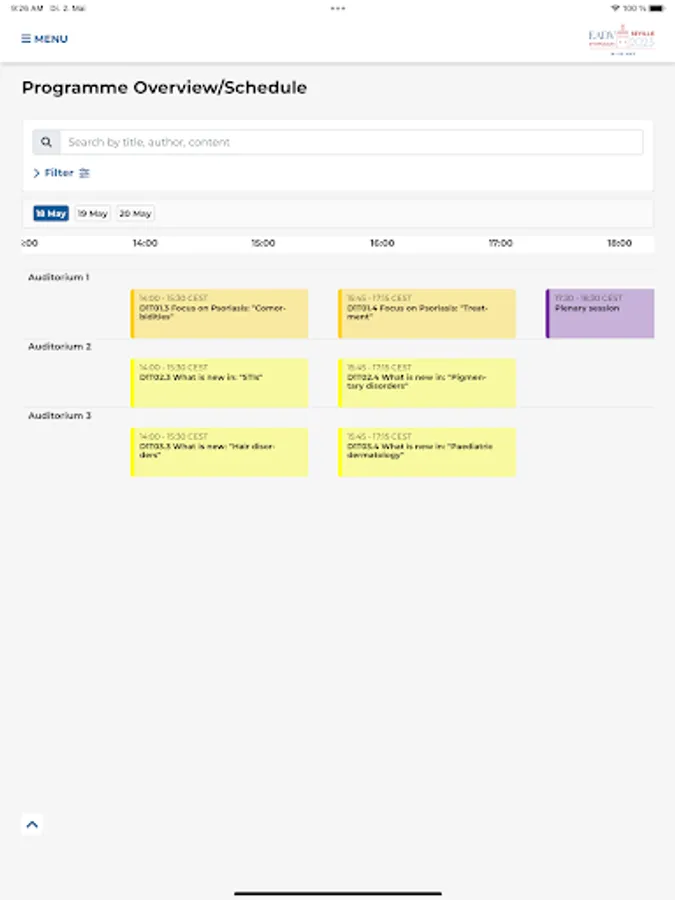Image resolution: width=675 pixels, height=900 pixels.
Task: Click the MENU text label
Action: 48,38
